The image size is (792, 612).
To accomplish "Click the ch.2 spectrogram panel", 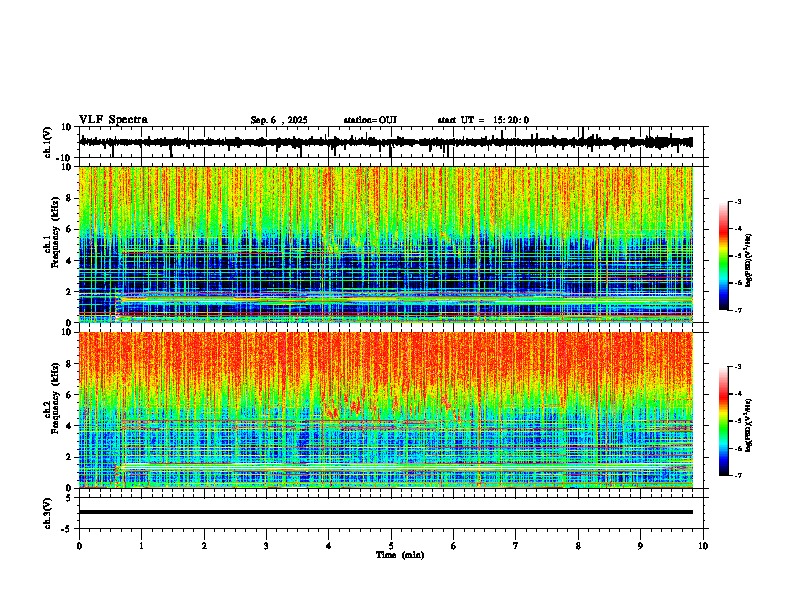I will pos(386,410).
